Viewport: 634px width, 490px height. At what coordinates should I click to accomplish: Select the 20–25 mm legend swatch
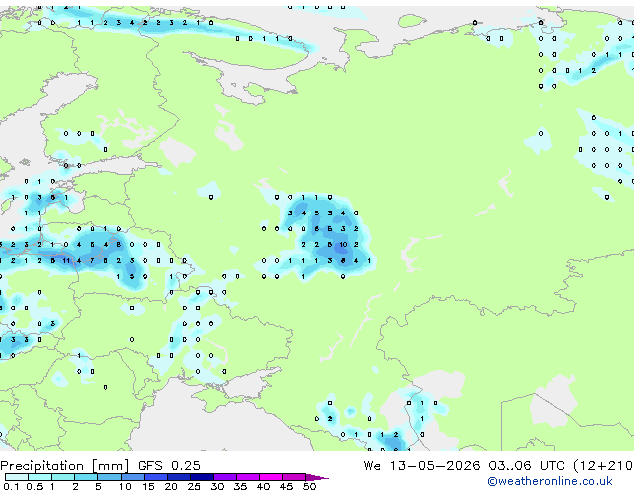[178, 477]
